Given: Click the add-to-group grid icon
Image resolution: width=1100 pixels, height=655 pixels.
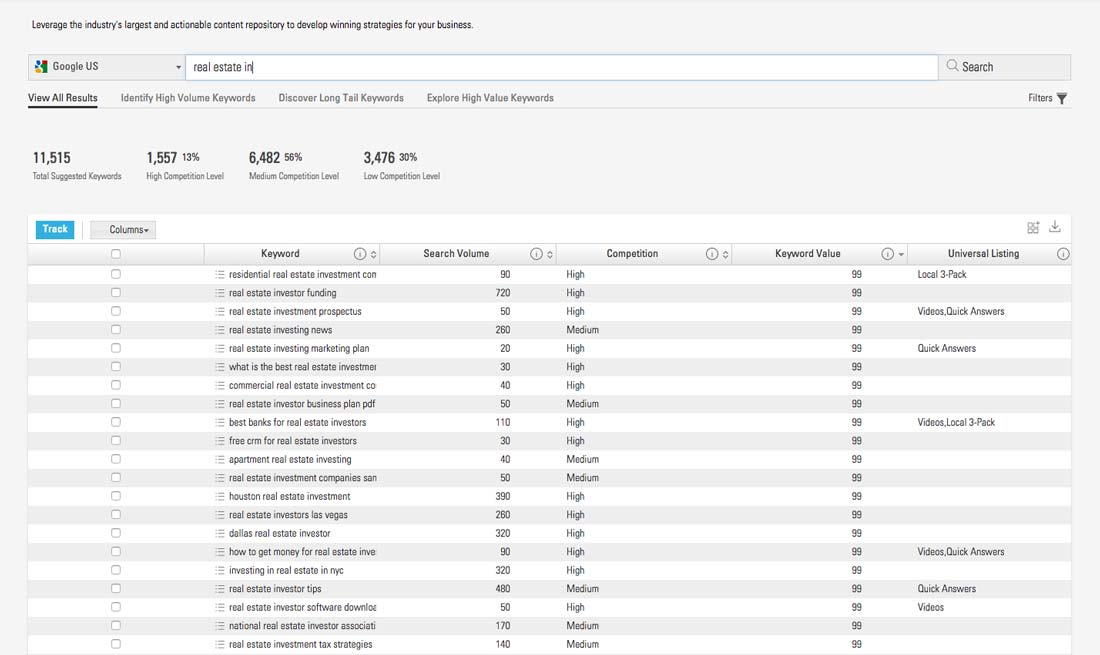Looking at the screenshot, I should click(x=1033, y=228).
